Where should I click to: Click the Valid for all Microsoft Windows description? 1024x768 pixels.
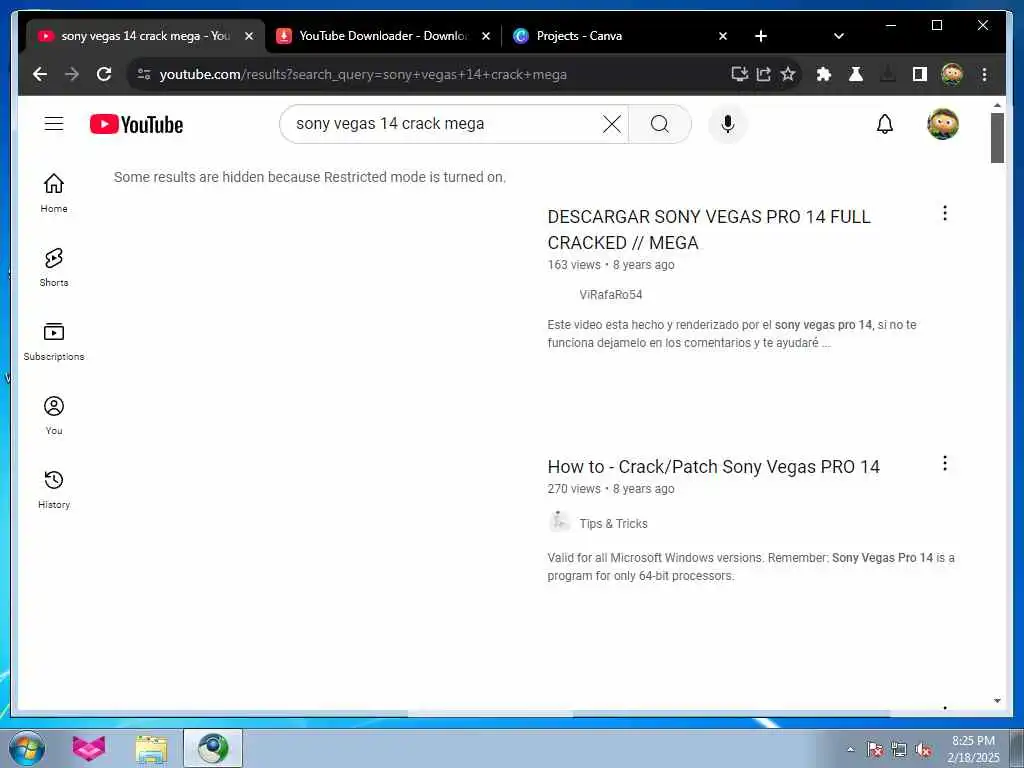751,567
